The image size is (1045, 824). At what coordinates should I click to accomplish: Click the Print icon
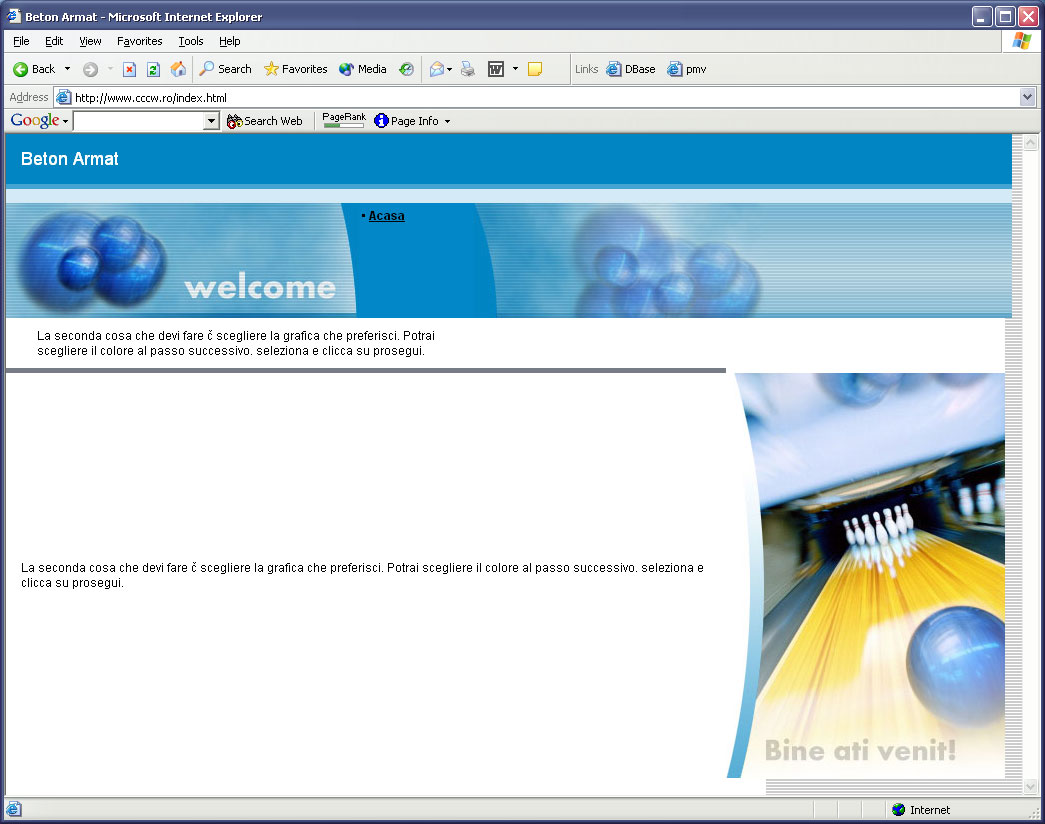click(468, 69)
